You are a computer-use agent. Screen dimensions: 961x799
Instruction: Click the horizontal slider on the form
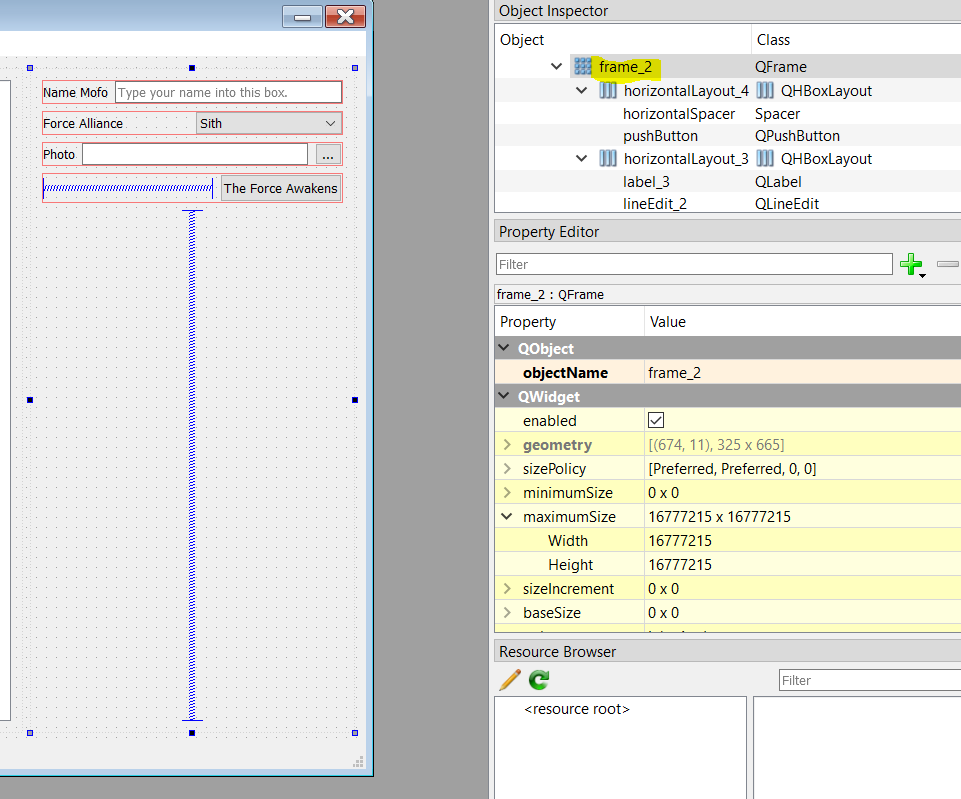point(127,188)
